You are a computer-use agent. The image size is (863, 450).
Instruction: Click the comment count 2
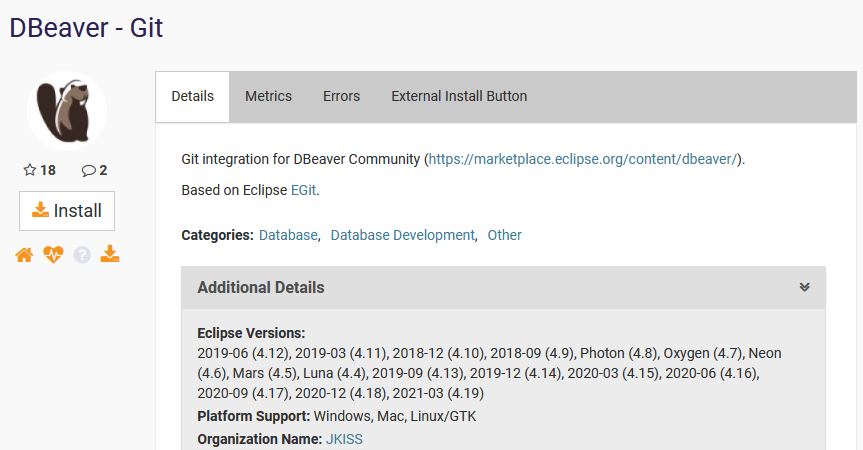point(103,171)
